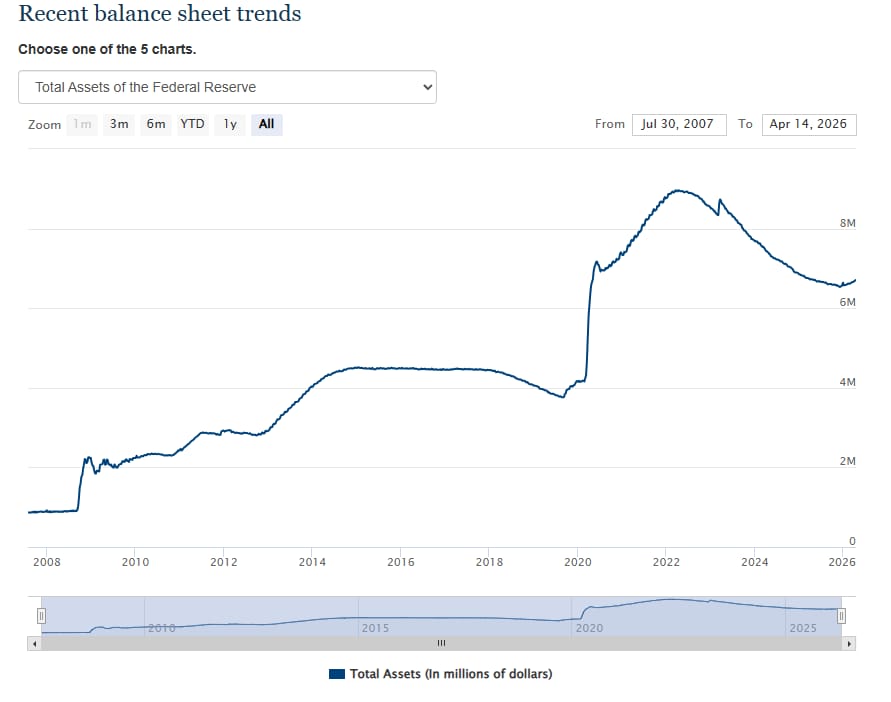Click the 2022 x-axis label
The image size is (891, 702).
click(666, 562)
